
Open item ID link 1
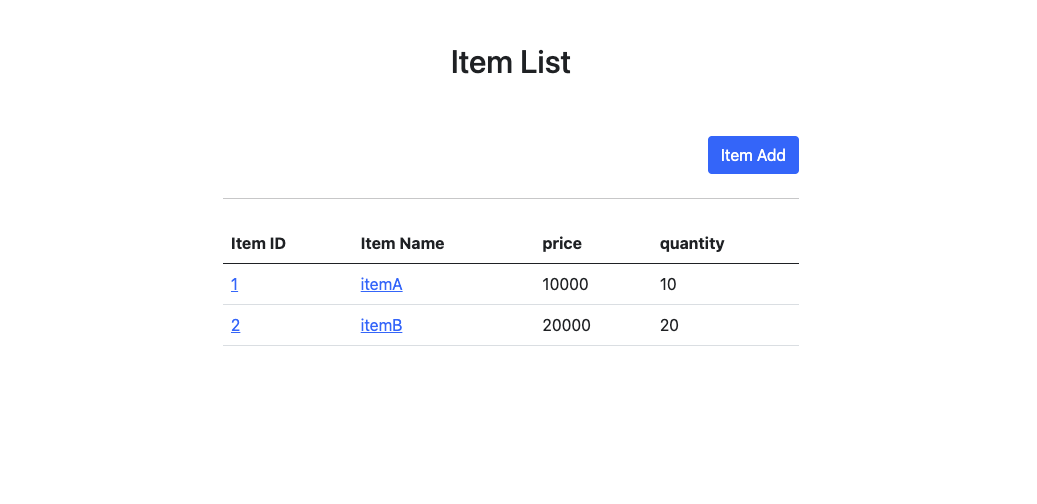(234, 284)
